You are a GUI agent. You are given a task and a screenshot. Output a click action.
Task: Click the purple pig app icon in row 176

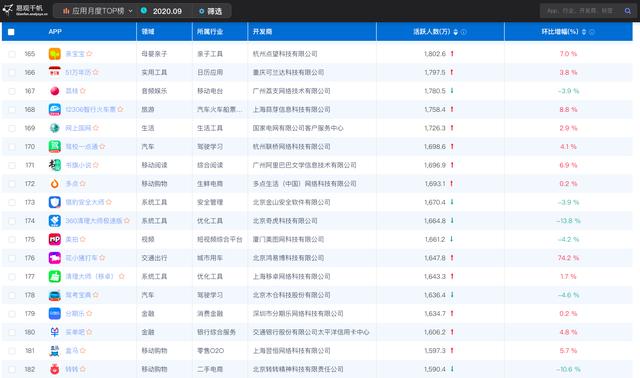[x=55, y=258]
